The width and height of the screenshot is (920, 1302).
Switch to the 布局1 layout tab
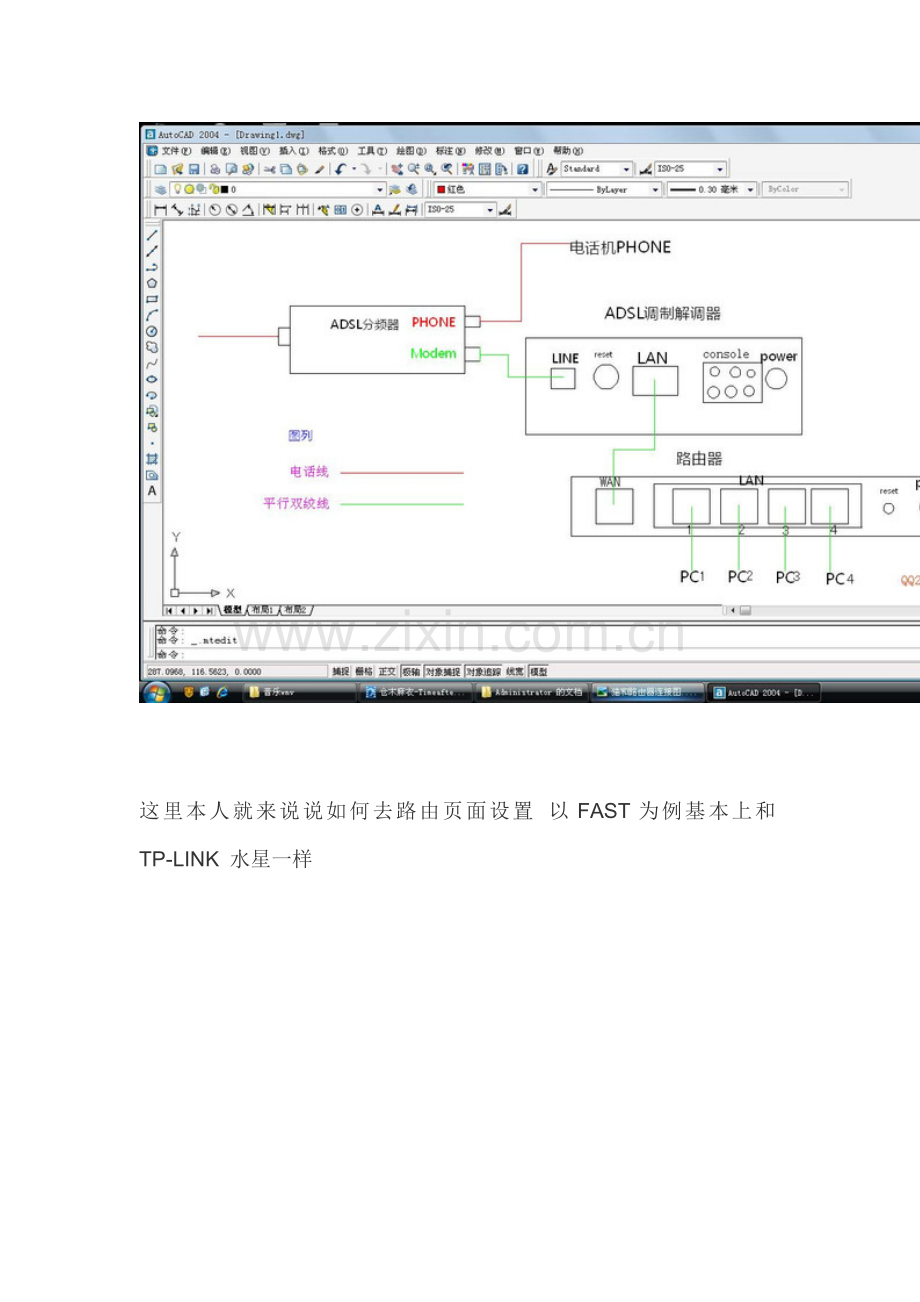pyautogui.click(x=262, y=610)
